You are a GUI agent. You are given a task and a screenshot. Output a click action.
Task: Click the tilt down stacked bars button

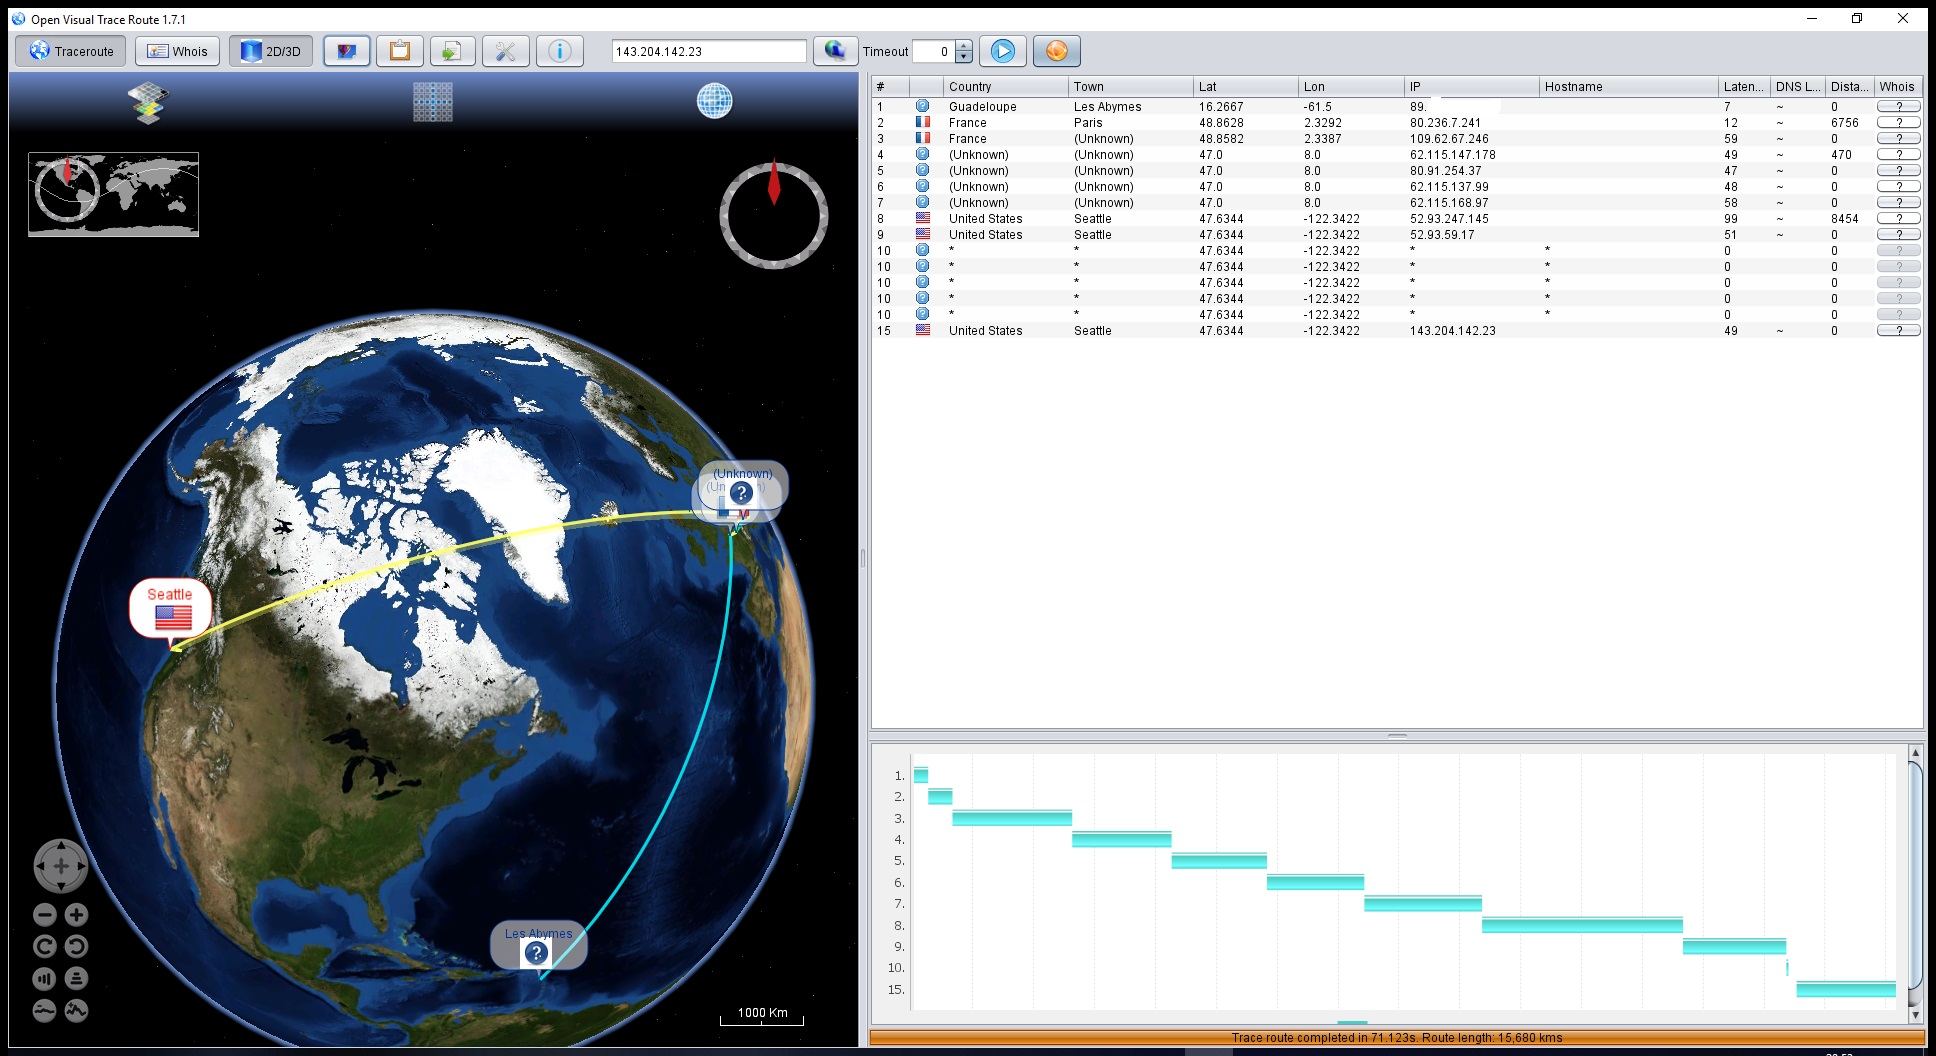77,979
